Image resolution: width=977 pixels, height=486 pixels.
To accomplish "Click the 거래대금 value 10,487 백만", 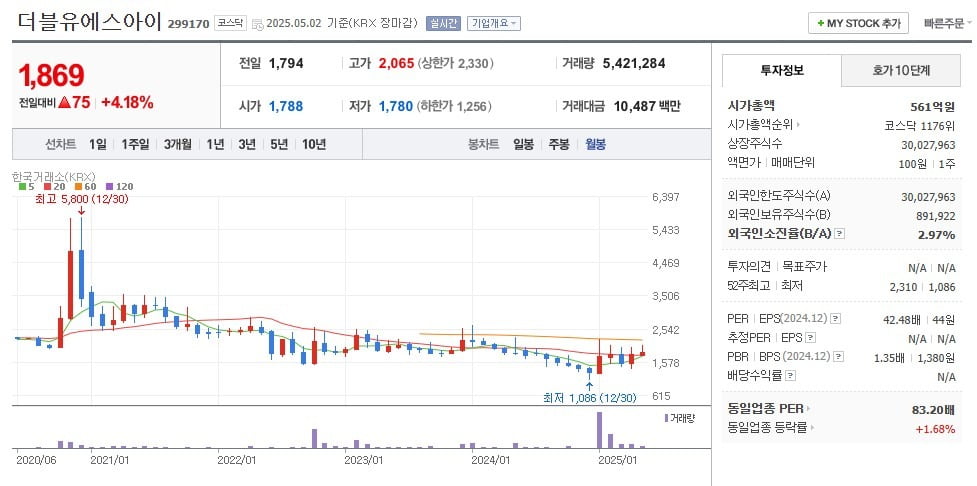I will point(647,106).
